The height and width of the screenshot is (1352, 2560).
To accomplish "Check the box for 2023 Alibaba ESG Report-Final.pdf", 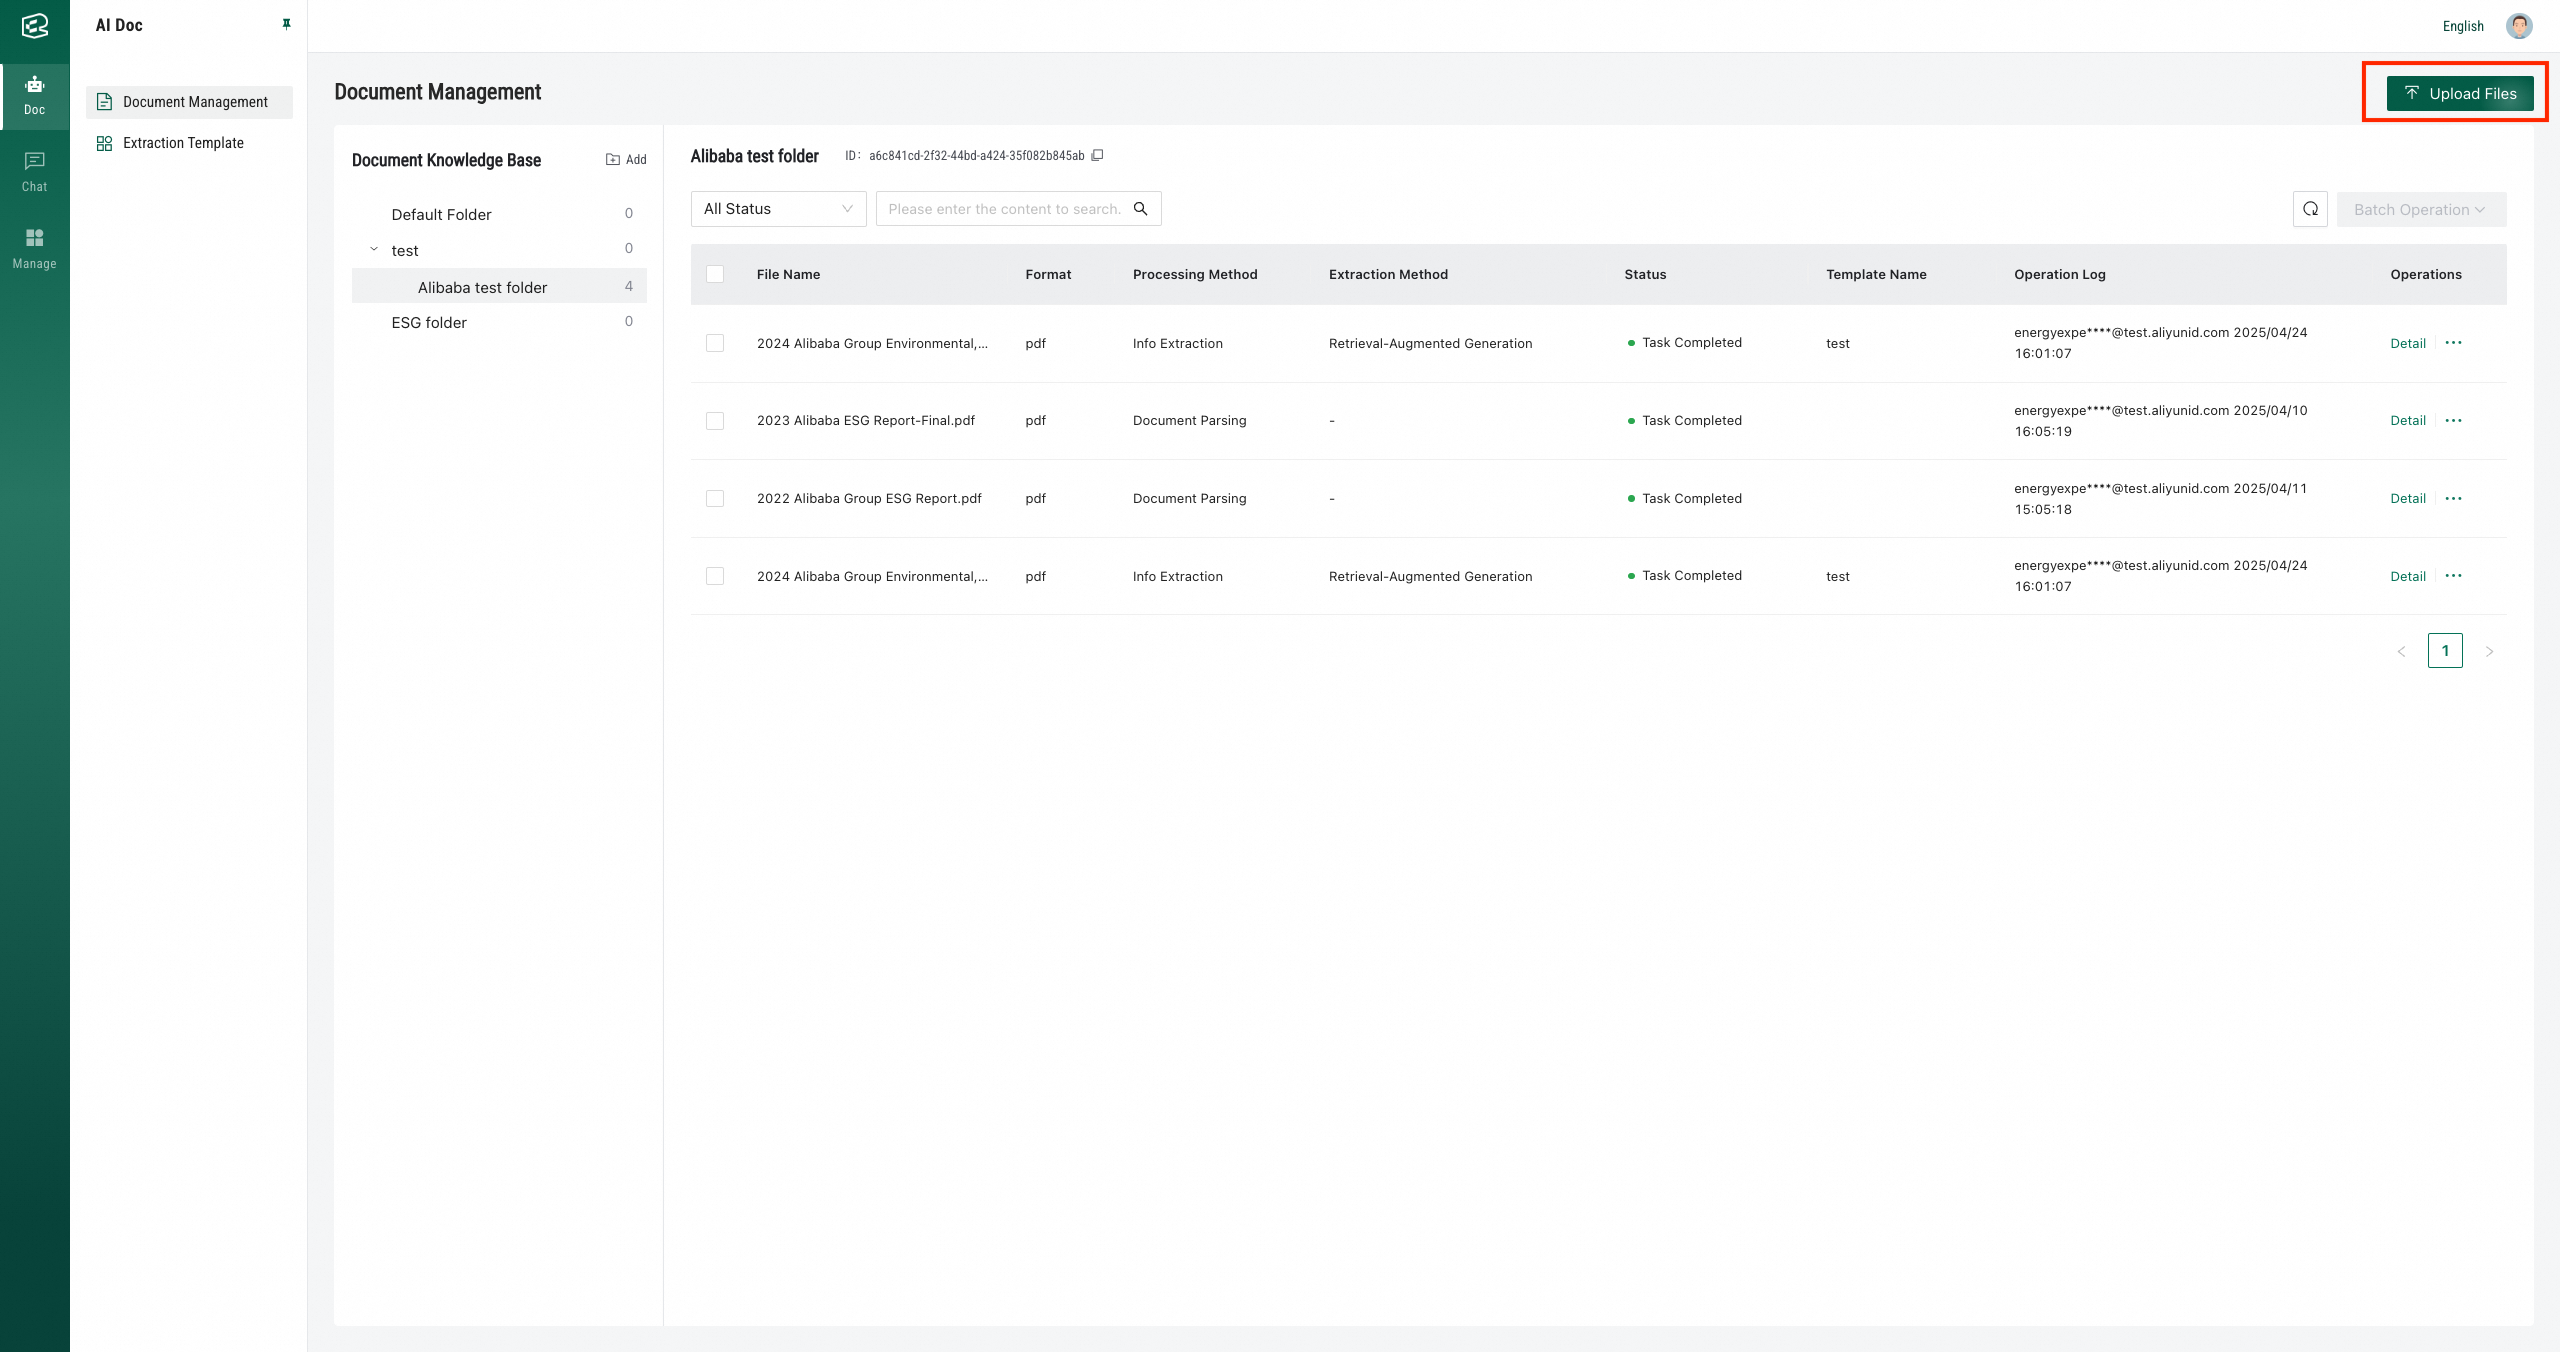I will (x=715, y=421).
